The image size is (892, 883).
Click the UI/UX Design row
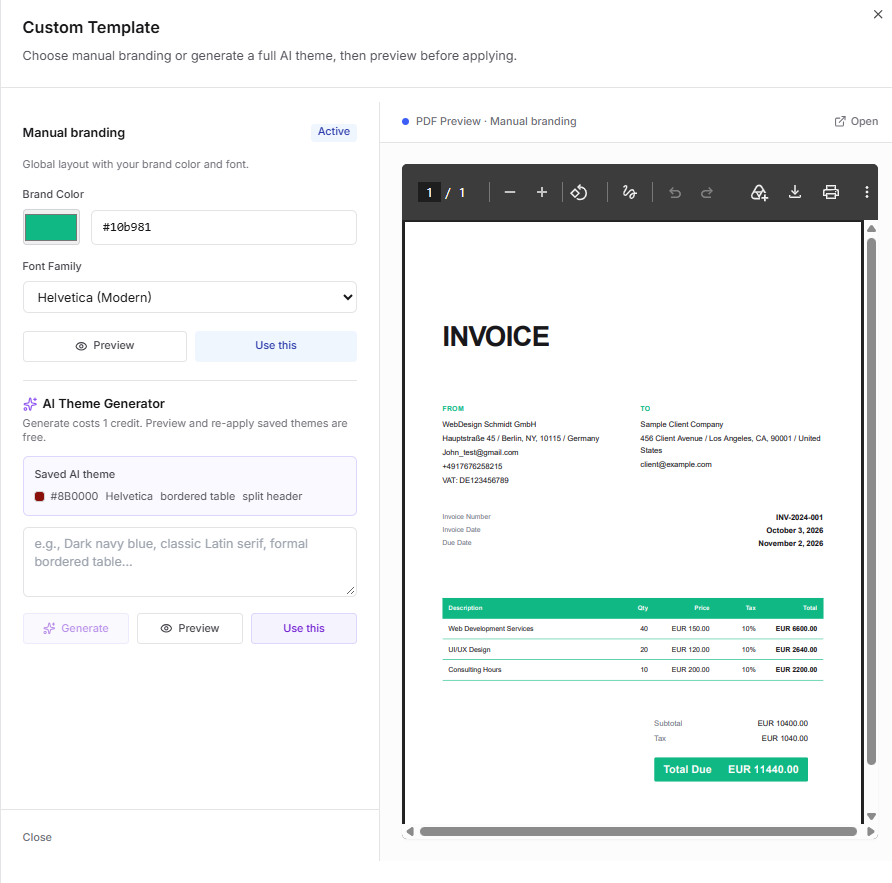pyautogui.click(x=633, y=649)
